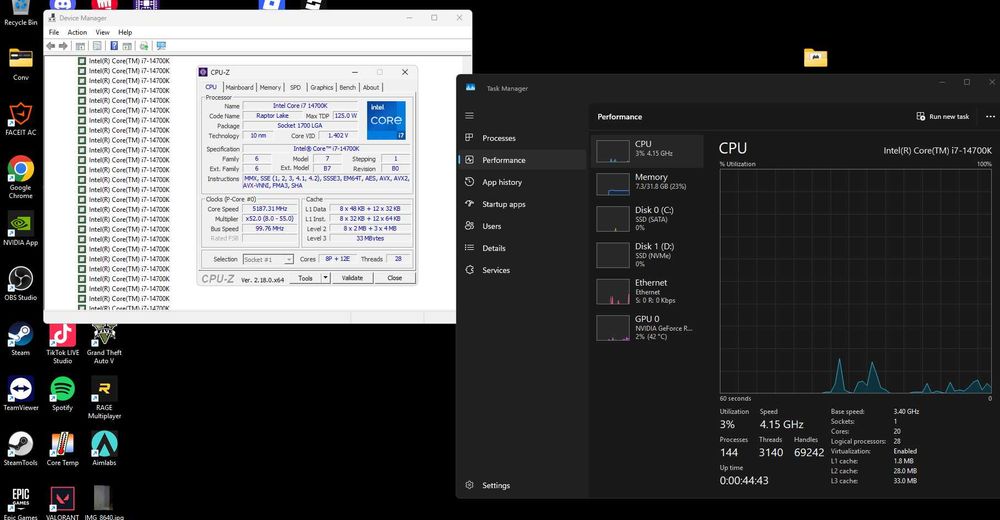Click the Back arrow in Device Manager toolbar
The height and width of the screenshot is (520, 1000).
pos(50,46)
